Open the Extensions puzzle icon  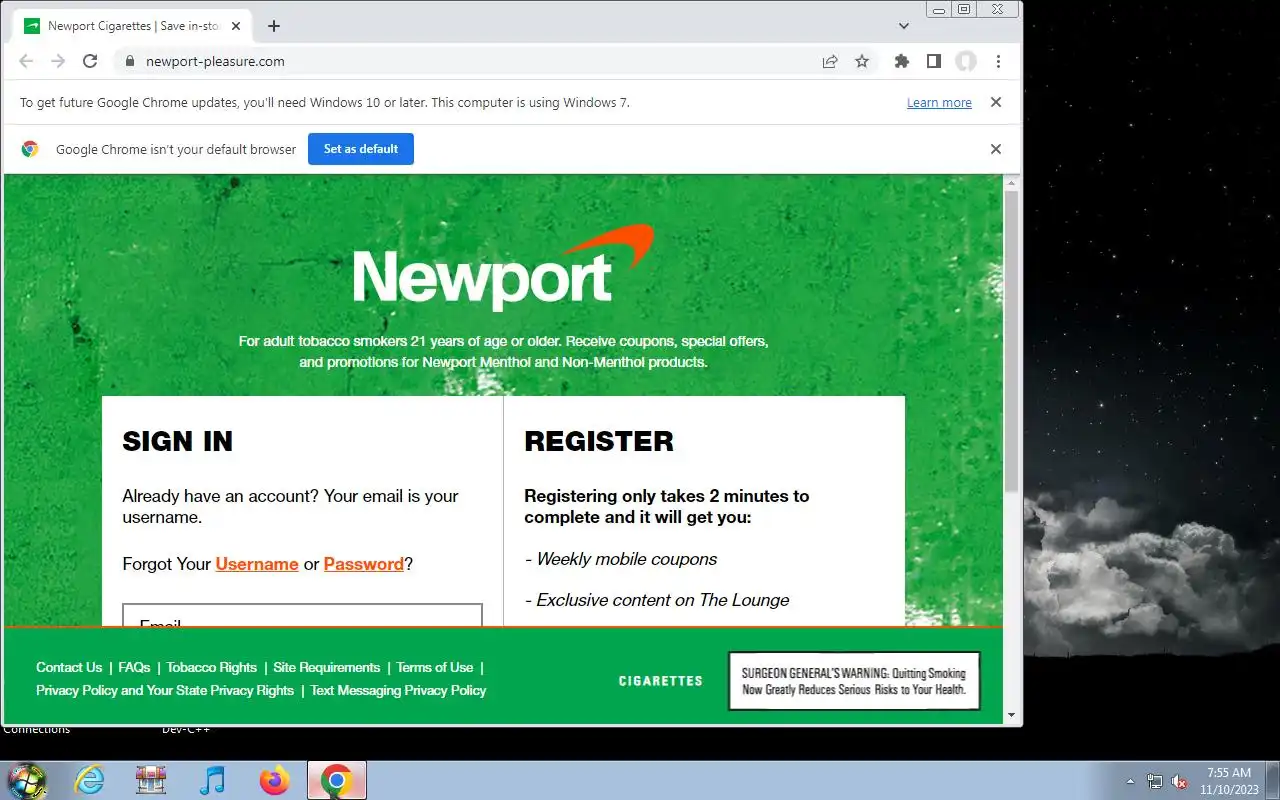pyautogui.click(x=901, y=61)
